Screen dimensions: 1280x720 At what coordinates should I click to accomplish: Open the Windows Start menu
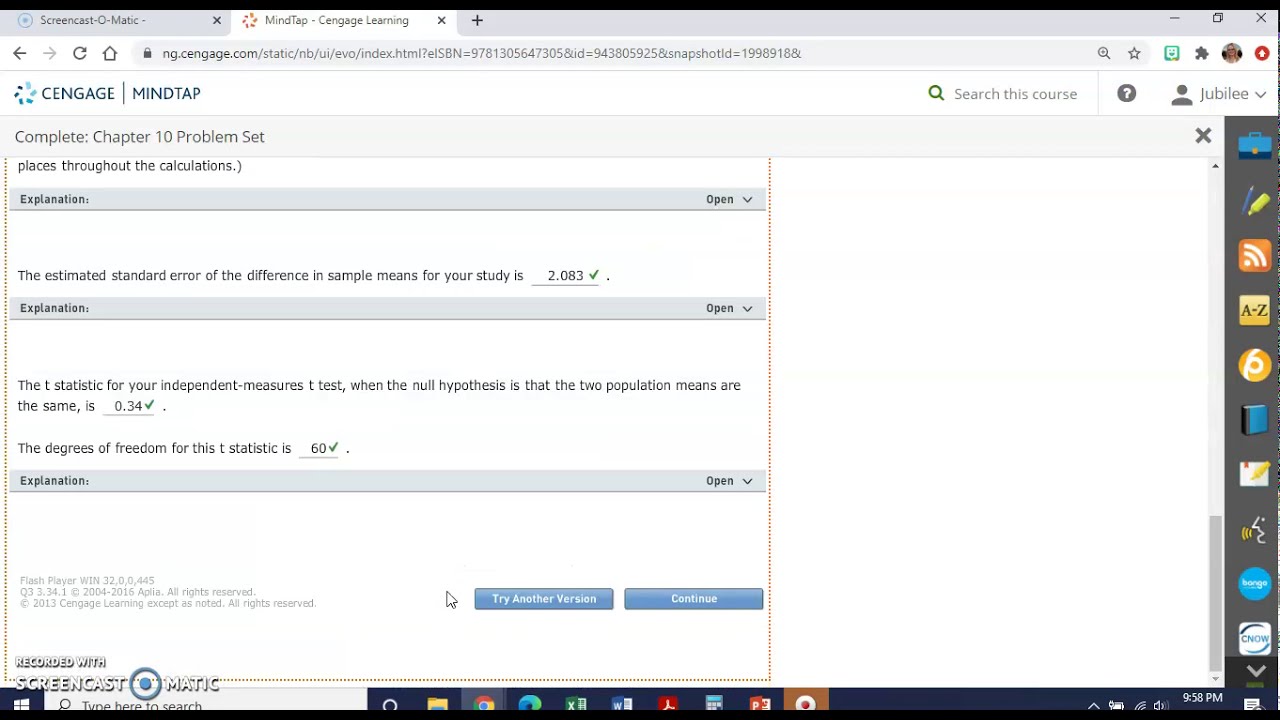21,705
